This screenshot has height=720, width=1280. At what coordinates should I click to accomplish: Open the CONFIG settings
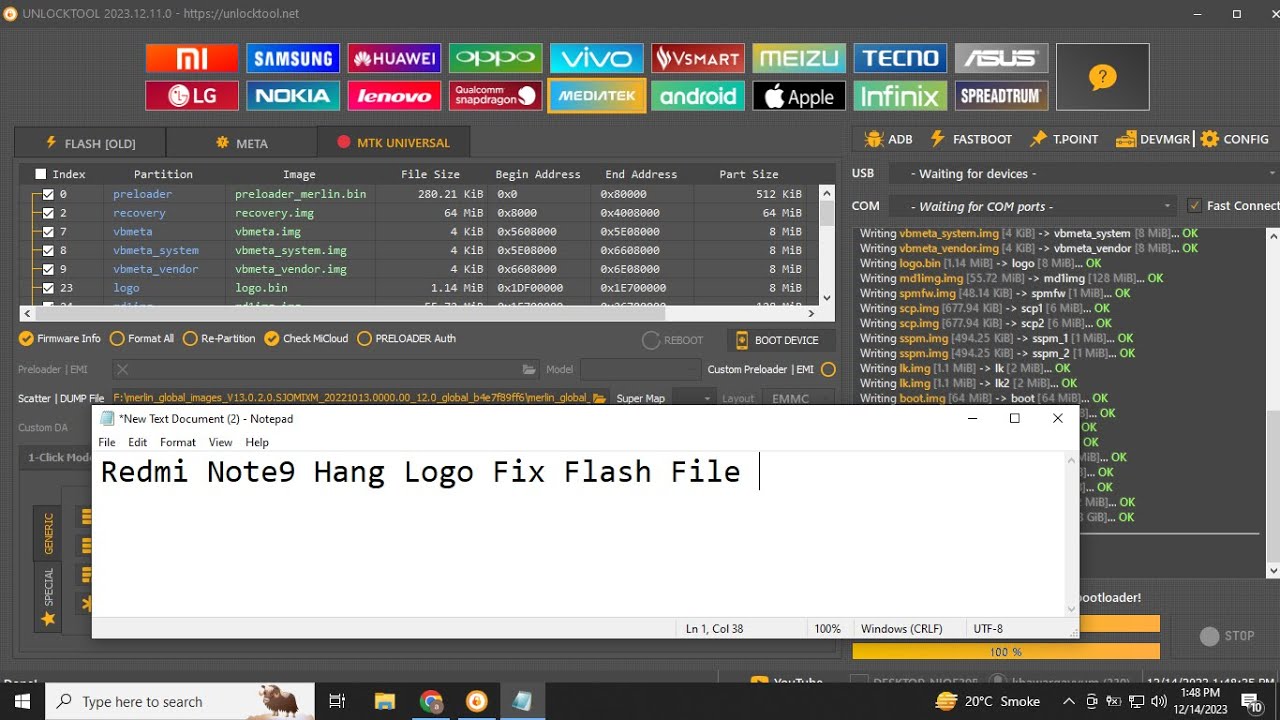click(x=1235, y=139)
